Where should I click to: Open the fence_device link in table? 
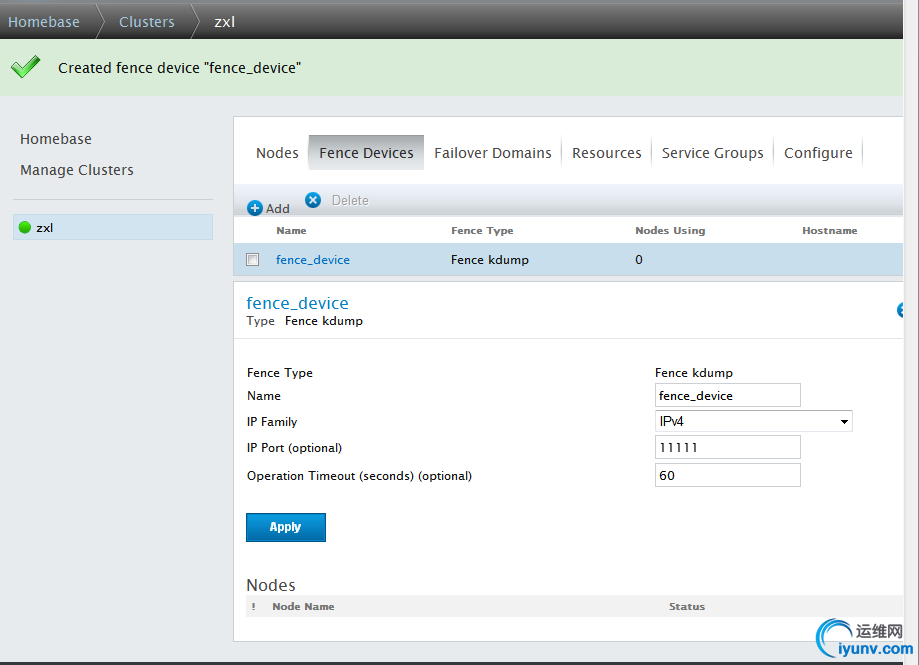click(x=313, y=260)
